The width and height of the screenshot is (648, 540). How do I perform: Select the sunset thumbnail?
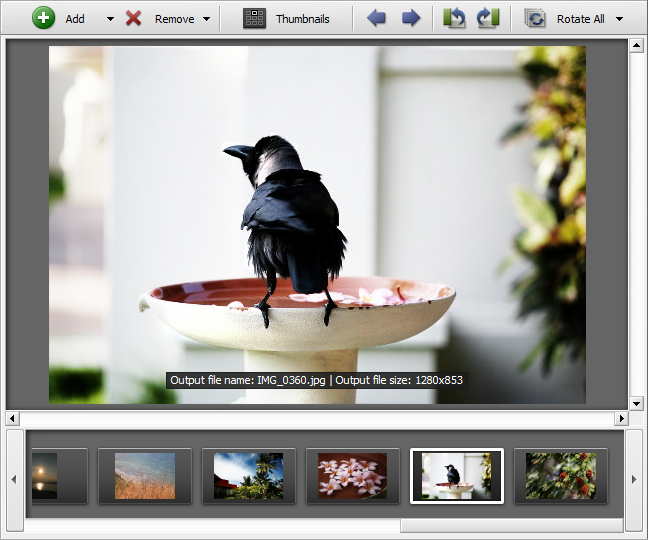point(59,476)
